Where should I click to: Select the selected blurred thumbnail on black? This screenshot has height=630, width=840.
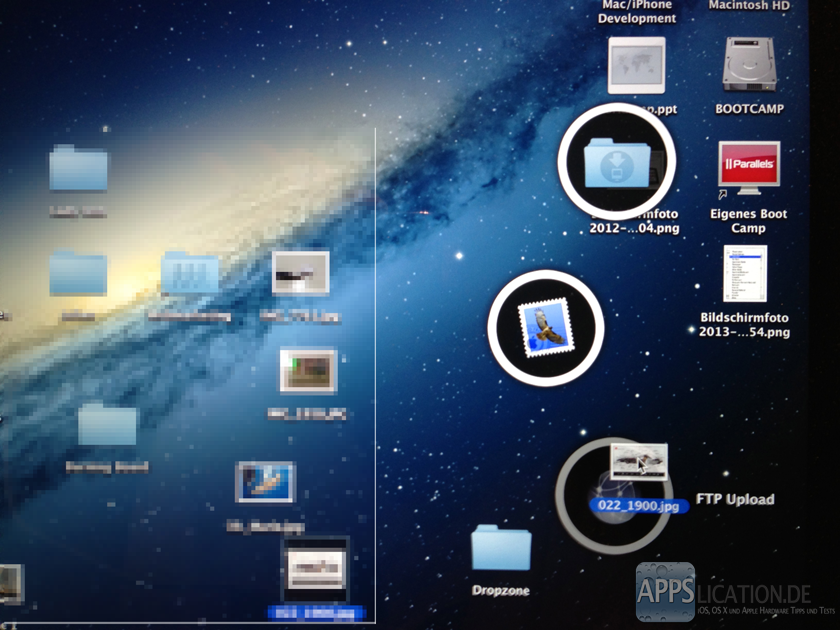[315, 569]
